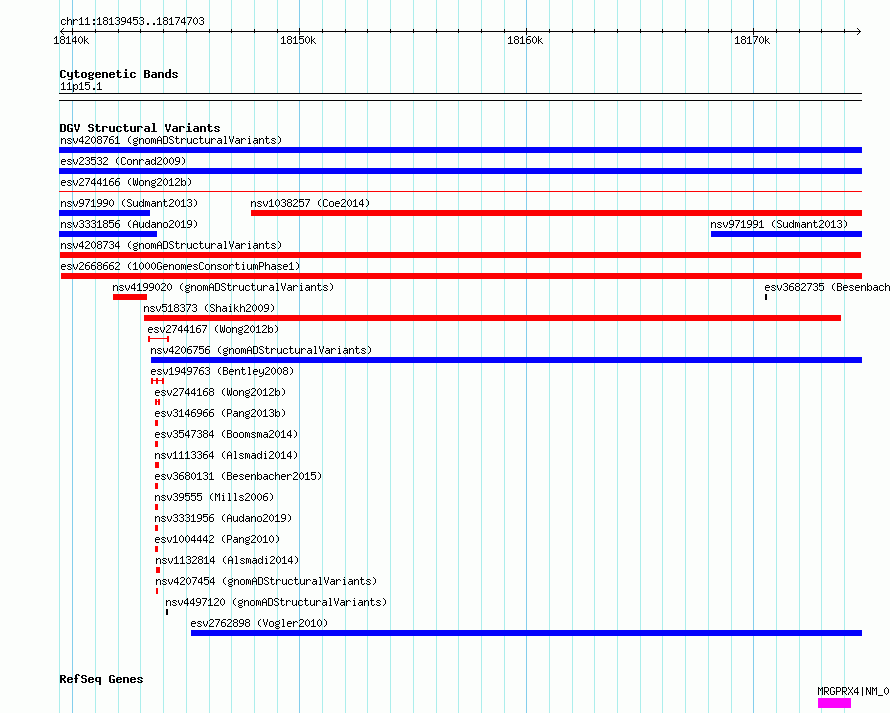Select the nsv518373 (Shaikh2009) label
The image size is (890, 713).
click(209, 308)
